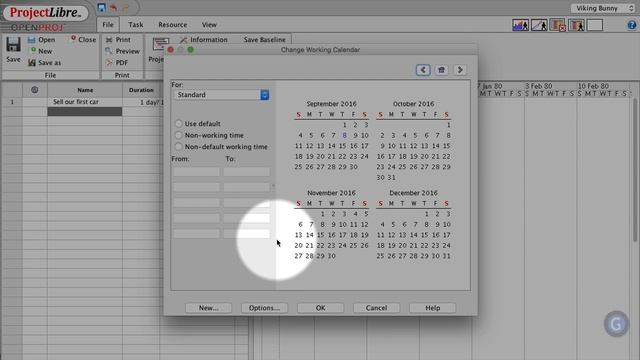
Task: Click the Preview magnifier icon
Action: (x=109, y=51)
